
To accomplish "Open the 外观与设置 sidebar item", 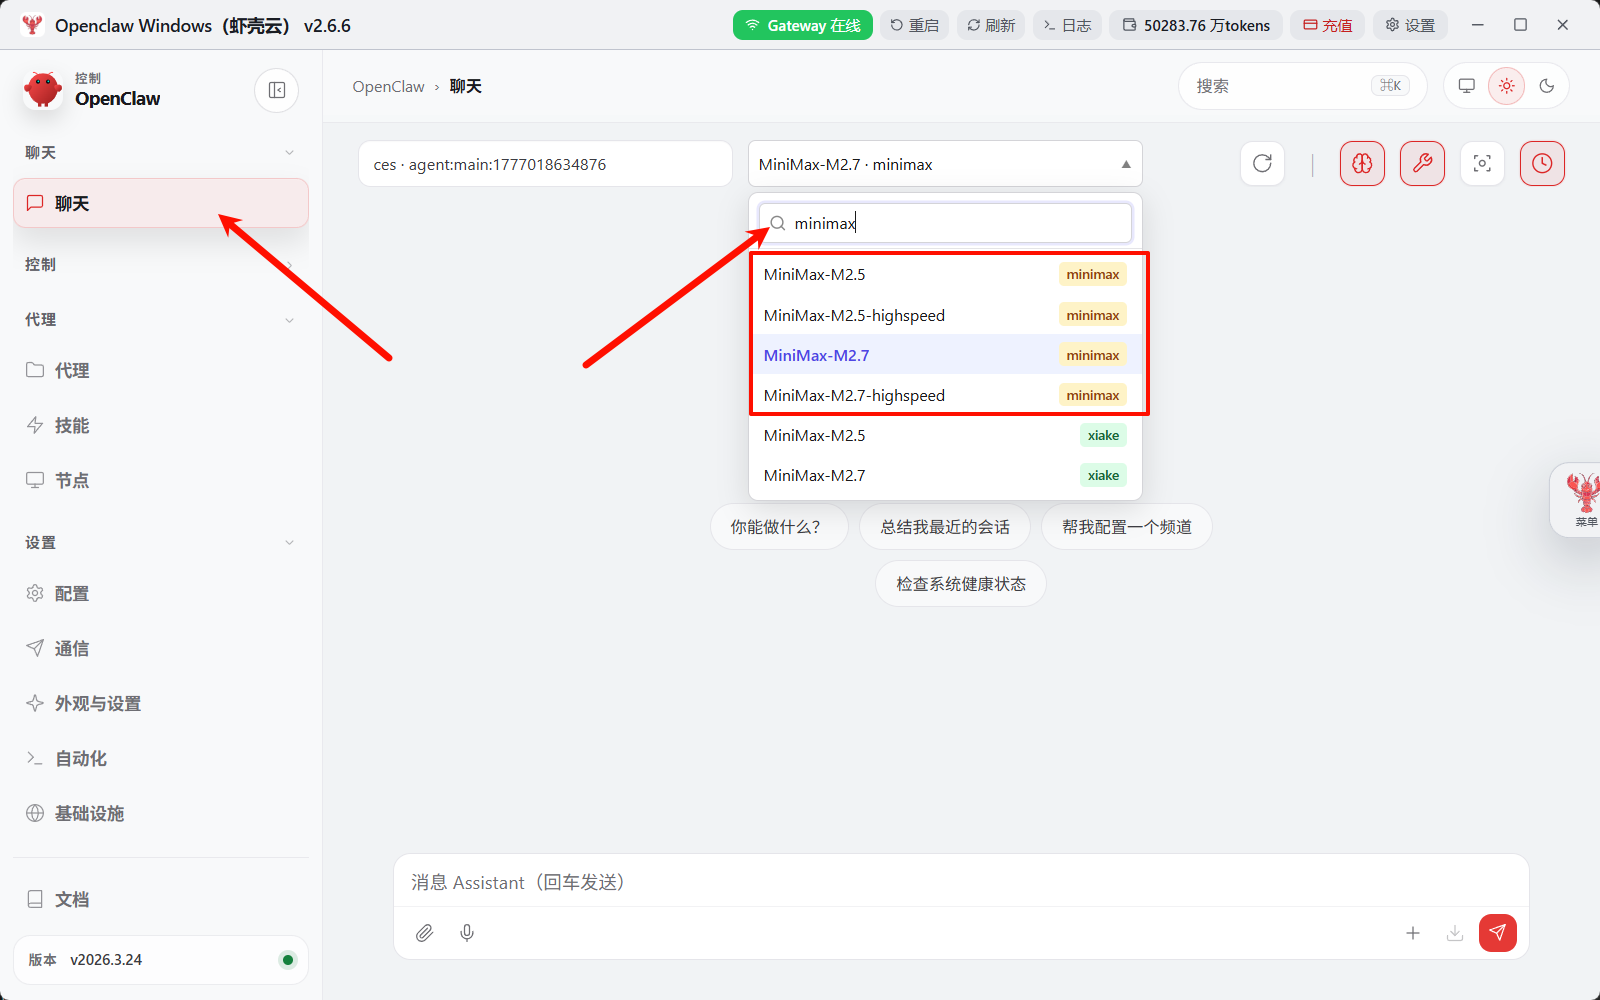I will [x=161, y=703].
